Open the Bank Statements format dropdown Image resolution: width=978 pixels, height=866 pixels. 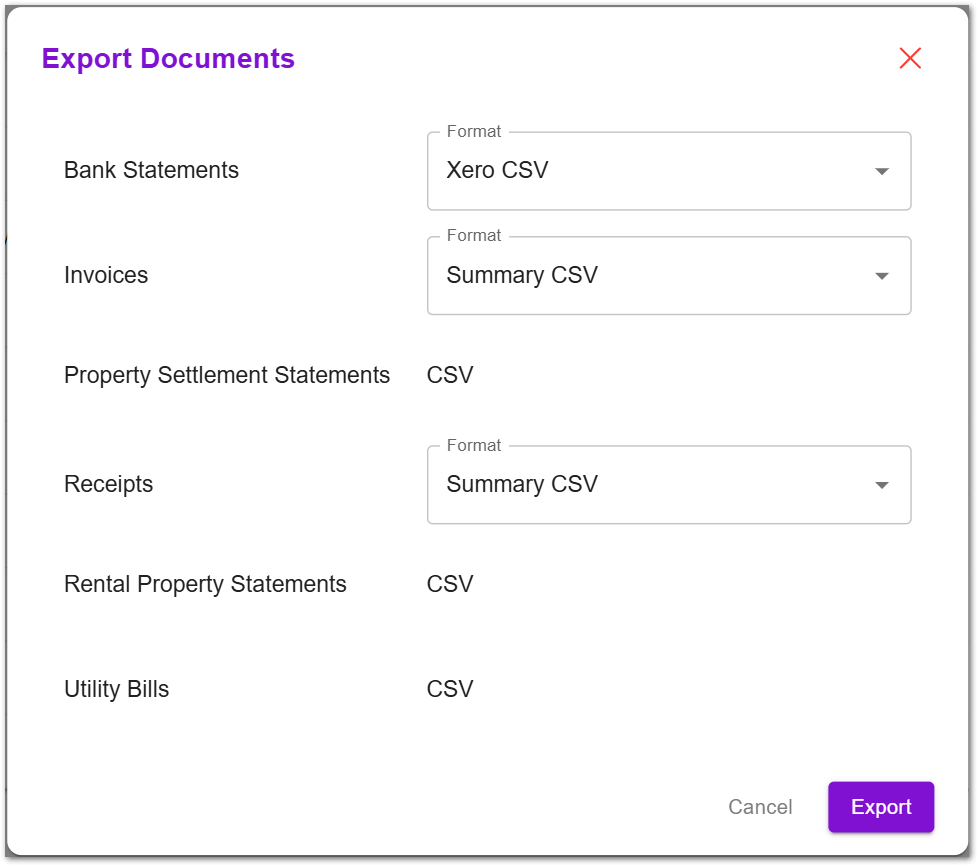668,171
